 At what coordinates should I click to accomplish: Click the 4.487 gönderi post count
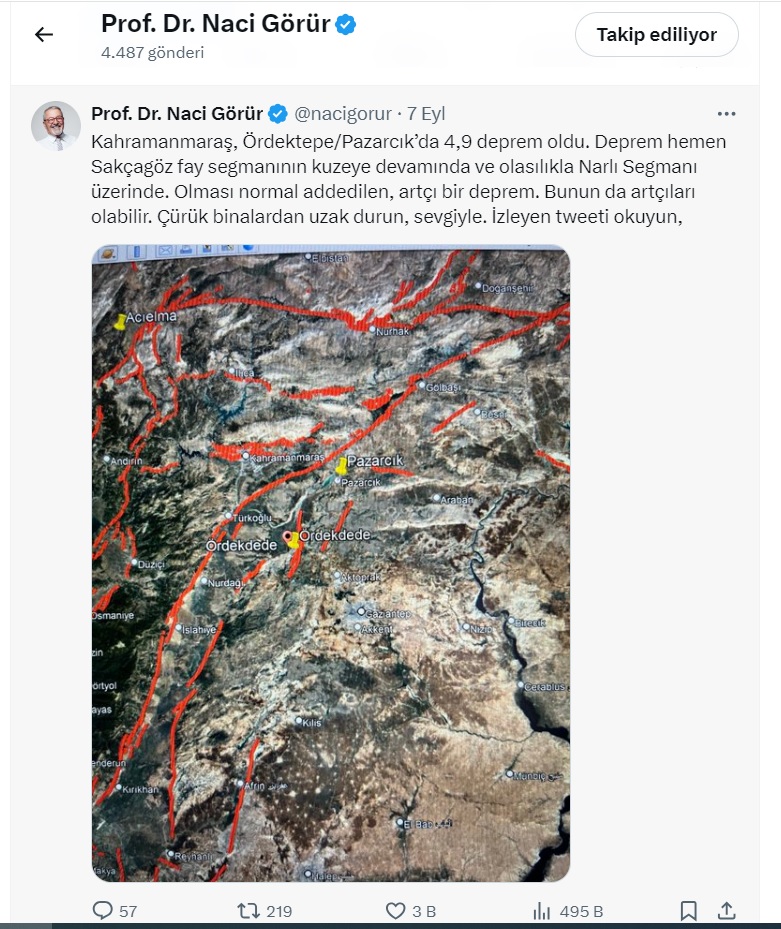point(152,53)
